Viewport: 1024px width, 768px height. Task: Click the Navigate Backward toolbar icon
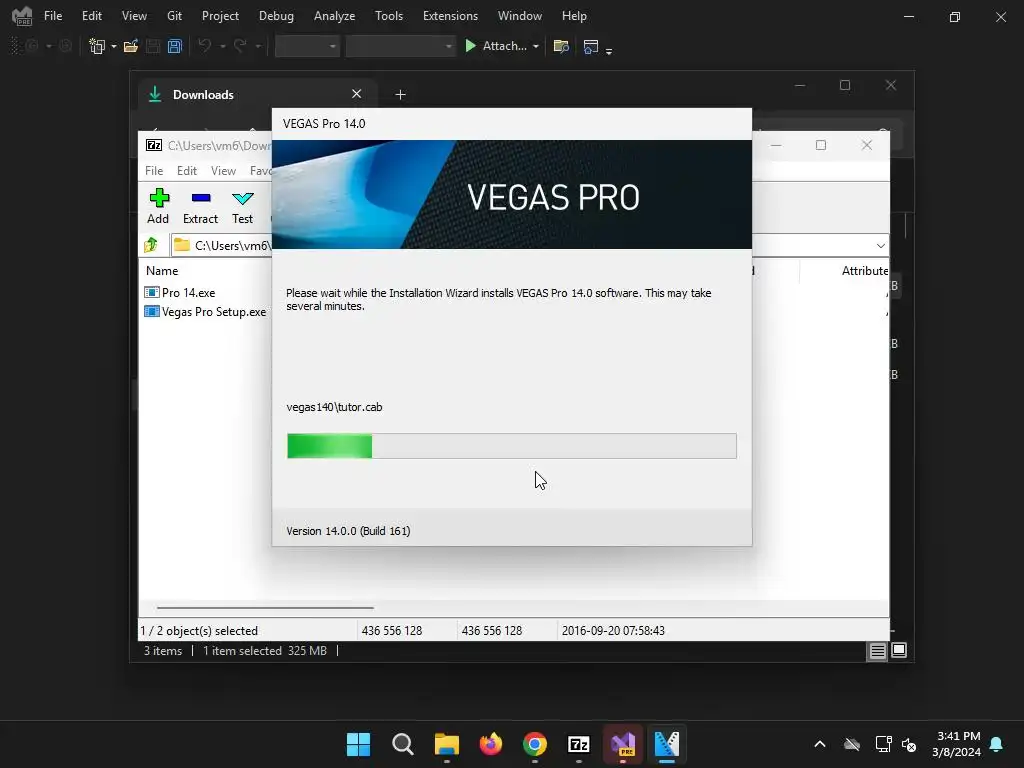click(31, 46)
